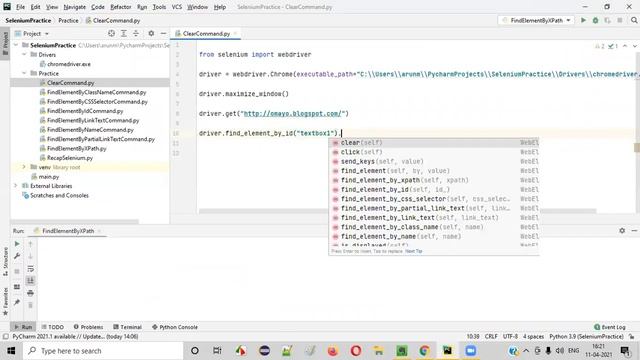Choose find_element_by_xpath completion suggestion
This screenshot has width=640, height=360.
pos(434,180)
